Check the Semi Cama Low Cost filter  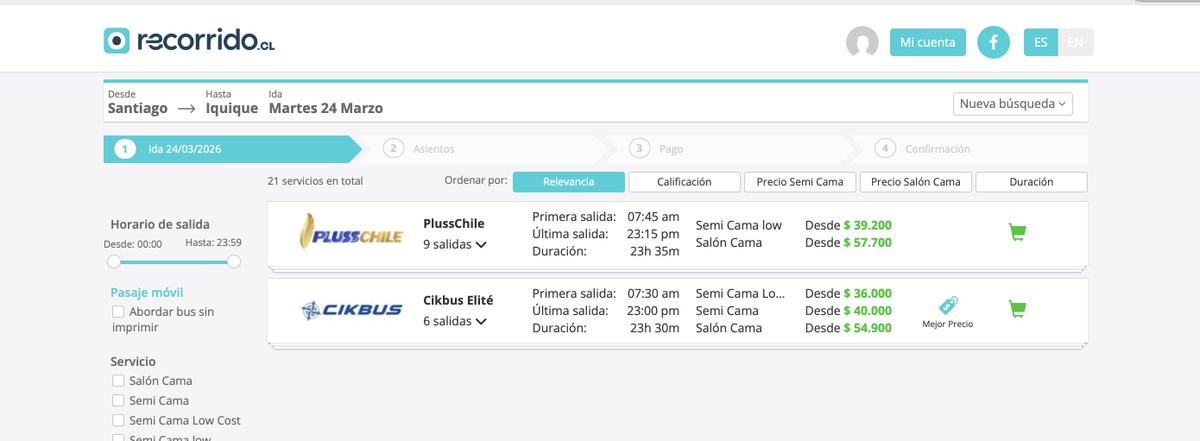118,421
